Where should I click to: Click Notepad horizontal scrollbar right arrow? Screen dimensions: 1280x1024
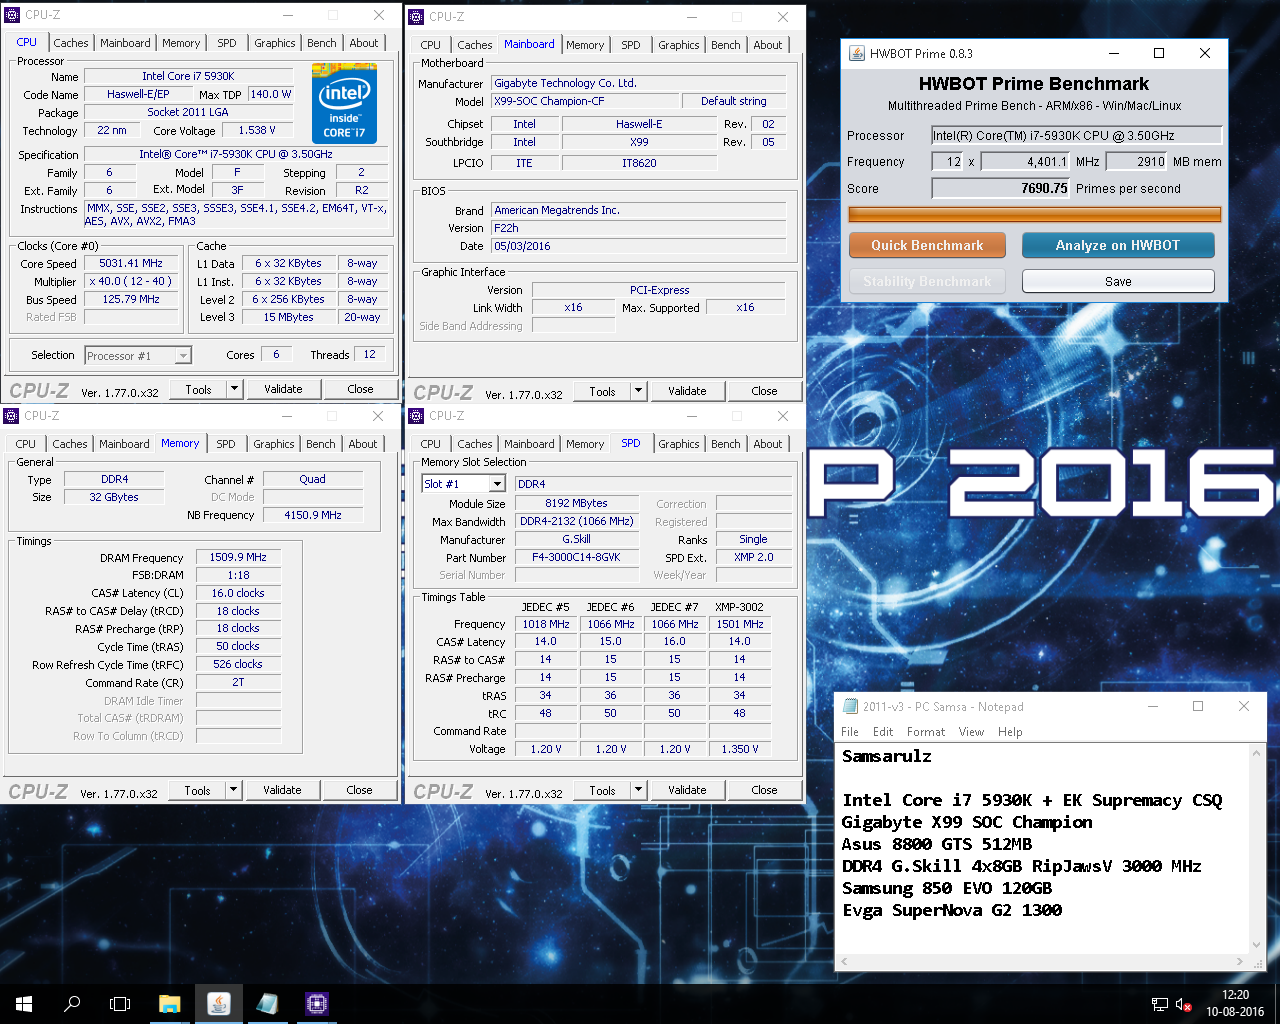(1242, 962)
